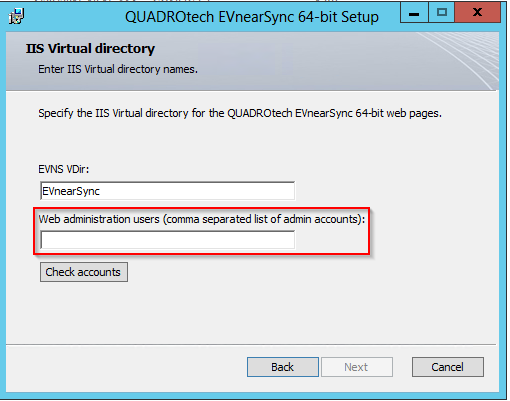Click the 'Enter IIS Virtual directory names' subtitle
Image resolution: width=510 pixels, height=401 pixels.
click(x=118, y=69)
